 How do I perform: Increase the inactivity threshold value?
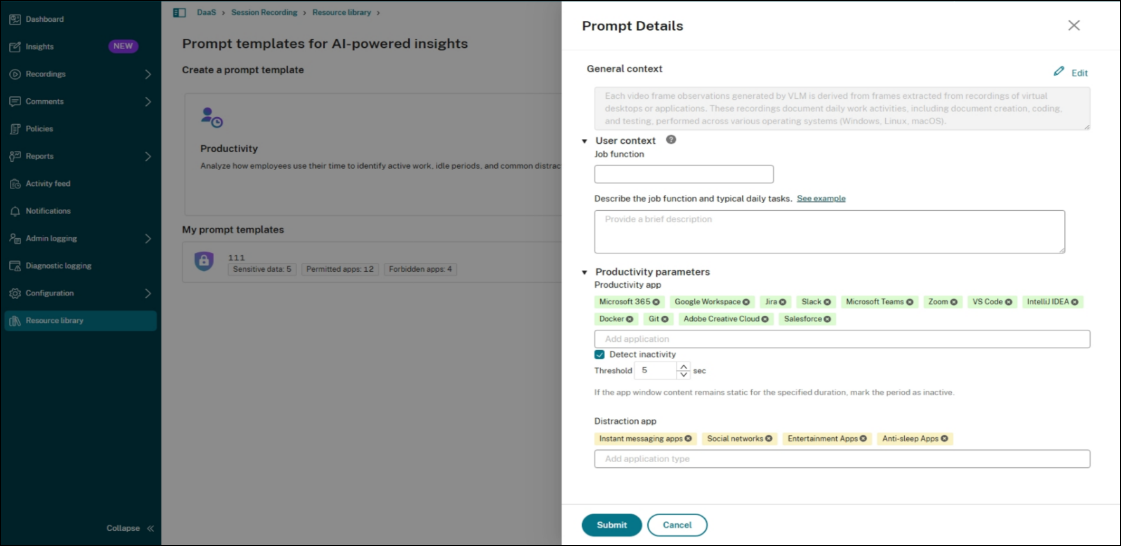click(683, 366)
